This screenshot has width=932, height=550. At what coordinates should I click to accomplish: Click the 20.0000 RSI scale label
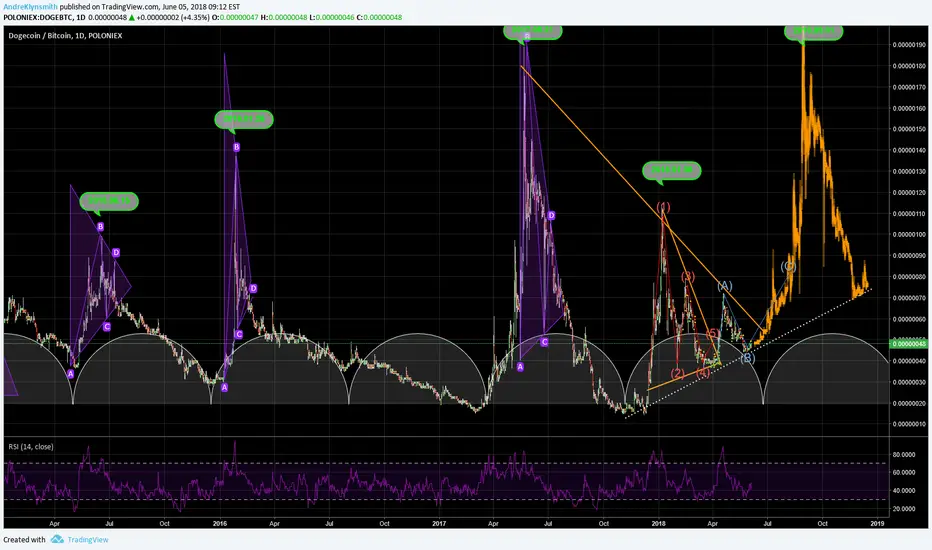pos(903,509)
